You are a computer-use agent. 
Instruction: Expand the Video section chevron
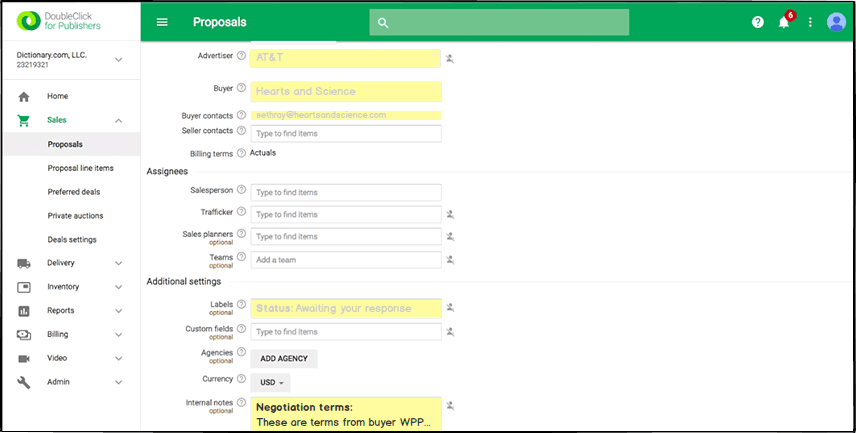pos(118,359)
